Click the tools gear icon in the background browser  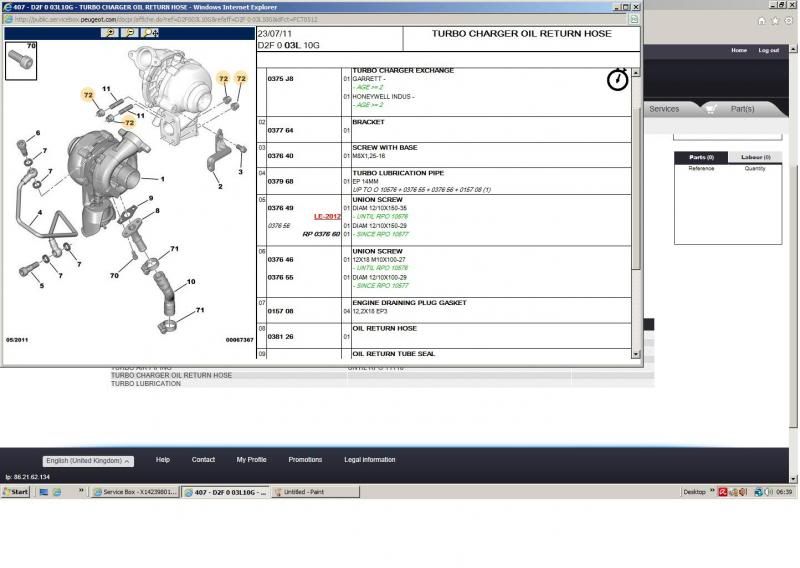click(789, 20)
